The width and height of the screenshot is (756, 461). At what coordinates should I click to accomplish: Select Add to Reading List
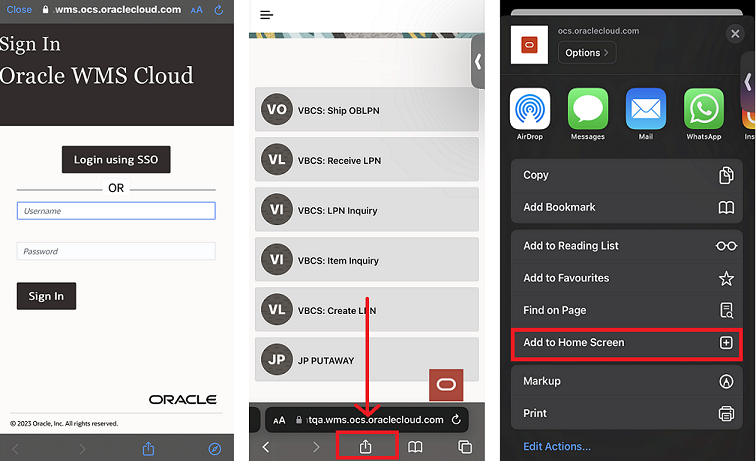(627, 246)
